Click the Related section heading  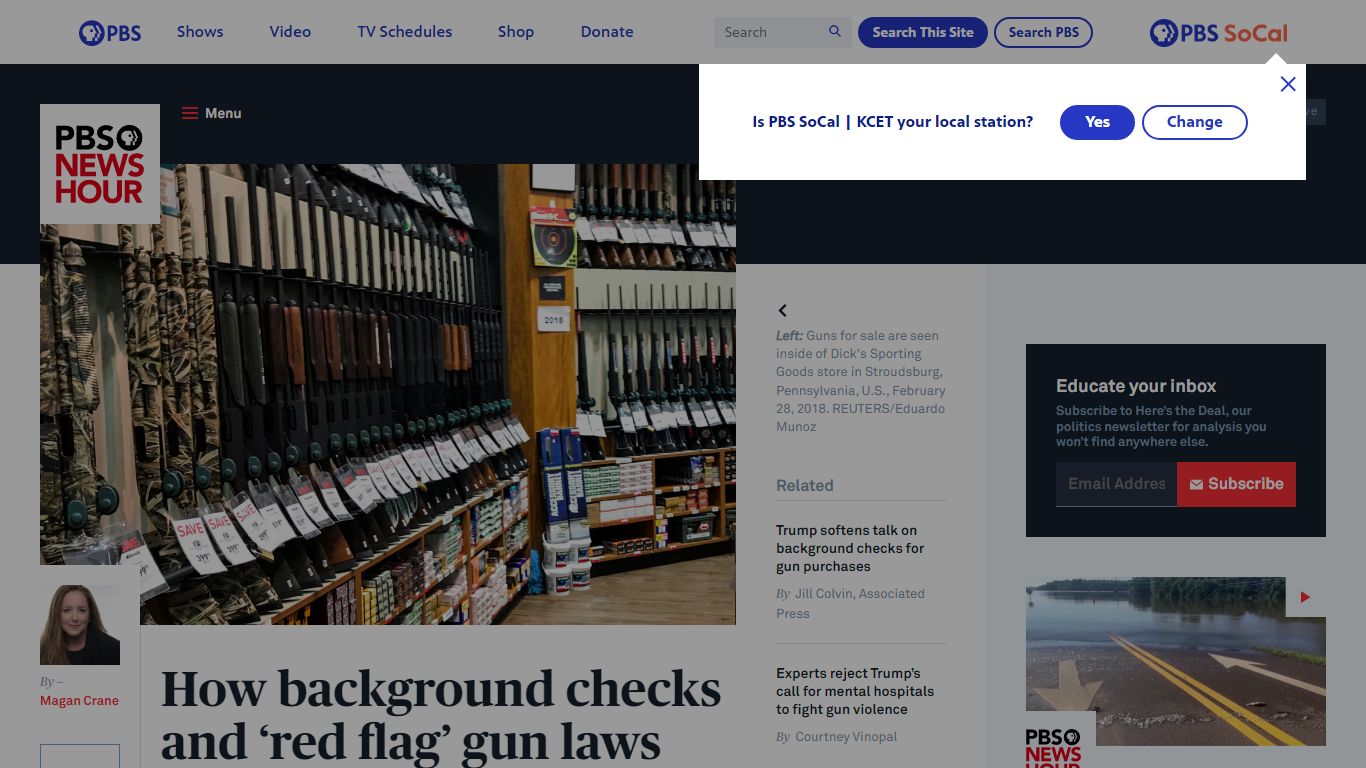tap(804, 486)
